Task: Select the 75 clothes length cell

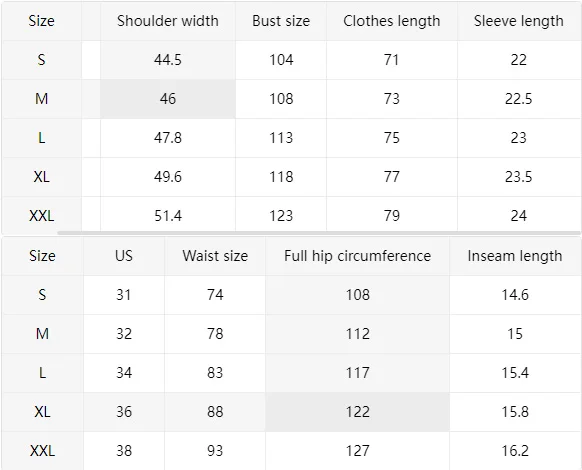Action: coord(392,138)
